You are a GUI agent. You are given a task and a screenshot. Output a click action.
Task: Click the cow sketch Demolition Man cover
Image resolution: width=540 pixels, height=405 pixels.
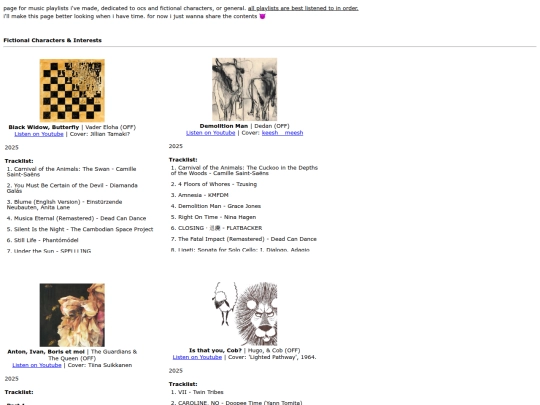pos(245,89)
